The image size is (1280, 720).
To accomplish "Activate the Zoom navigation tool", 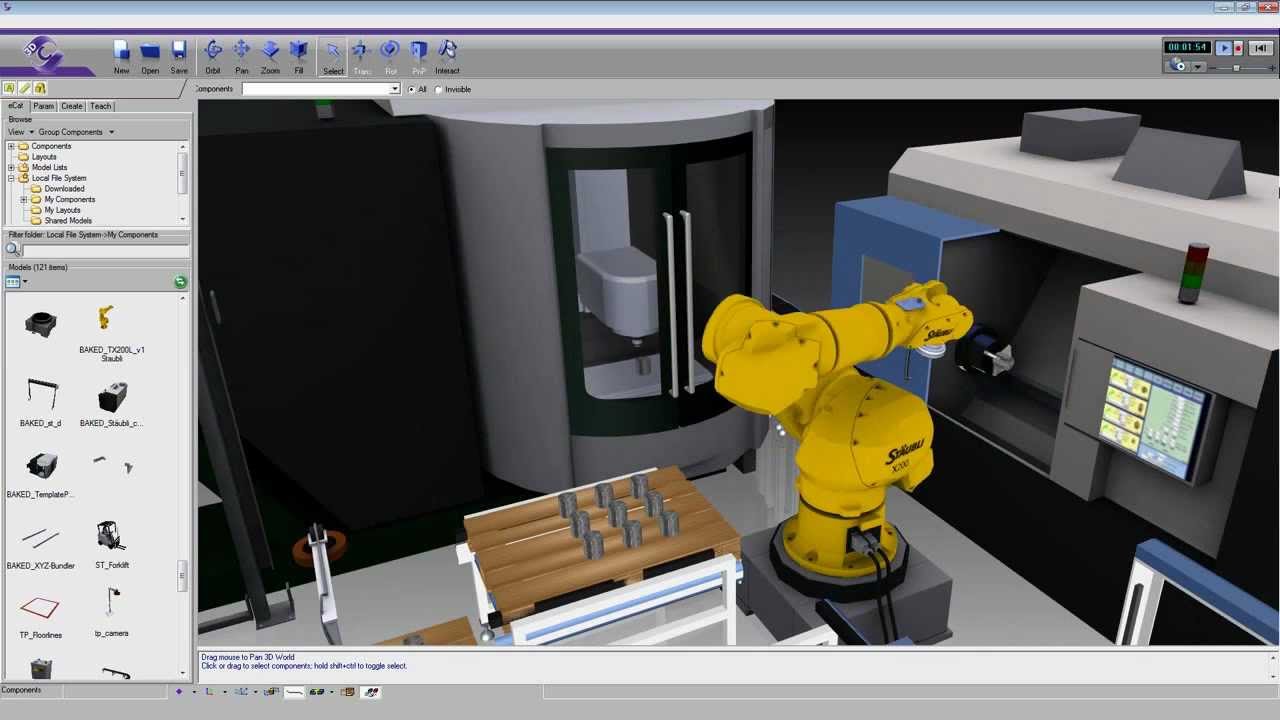I will [x=270, y=57].
